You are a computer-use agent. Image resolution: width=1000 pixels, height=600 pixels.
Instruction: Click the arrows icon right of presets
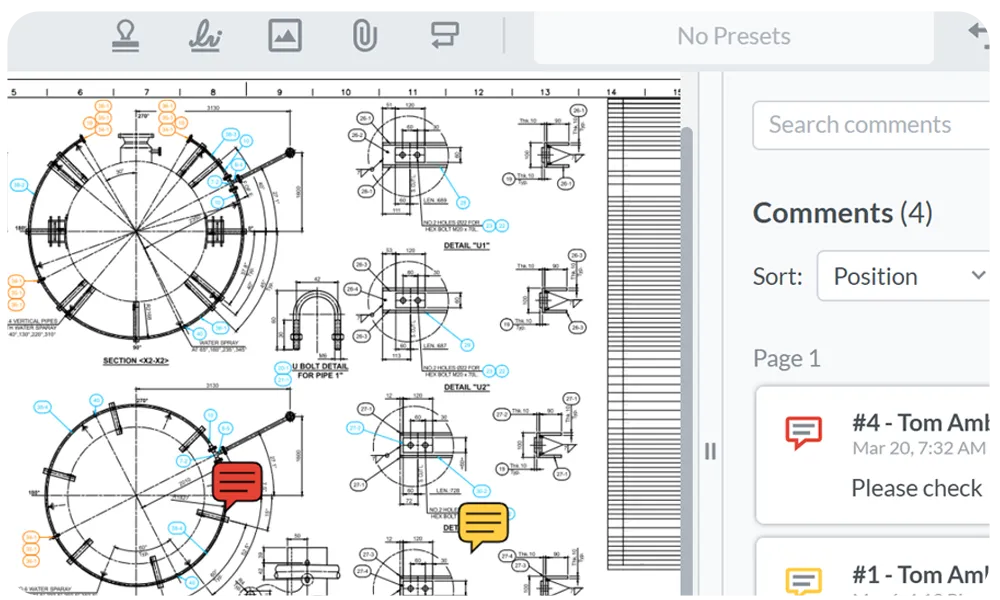coord(980,33)
